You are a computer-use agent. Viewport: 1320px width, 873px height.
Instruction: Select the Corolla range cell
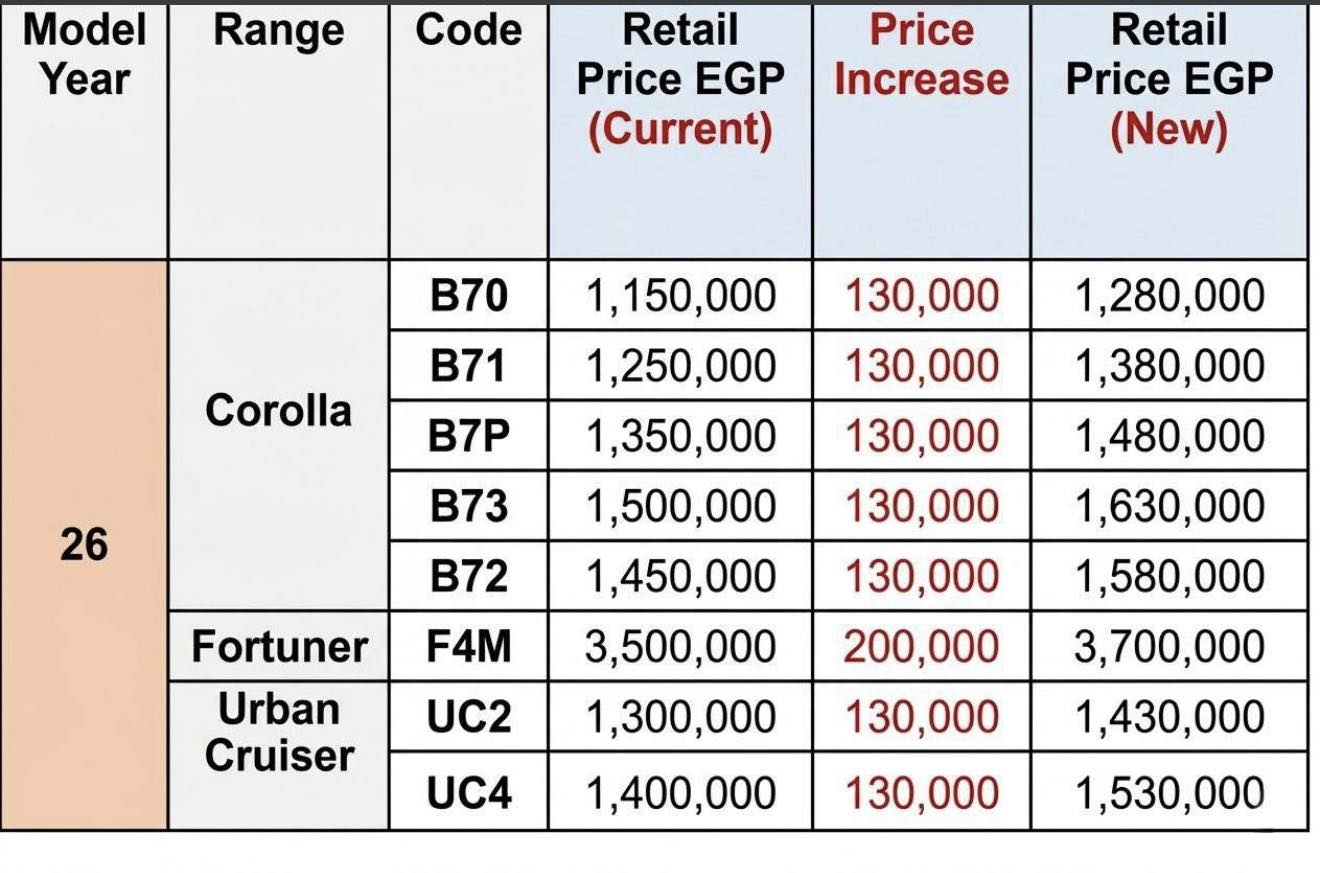[278, 411]
